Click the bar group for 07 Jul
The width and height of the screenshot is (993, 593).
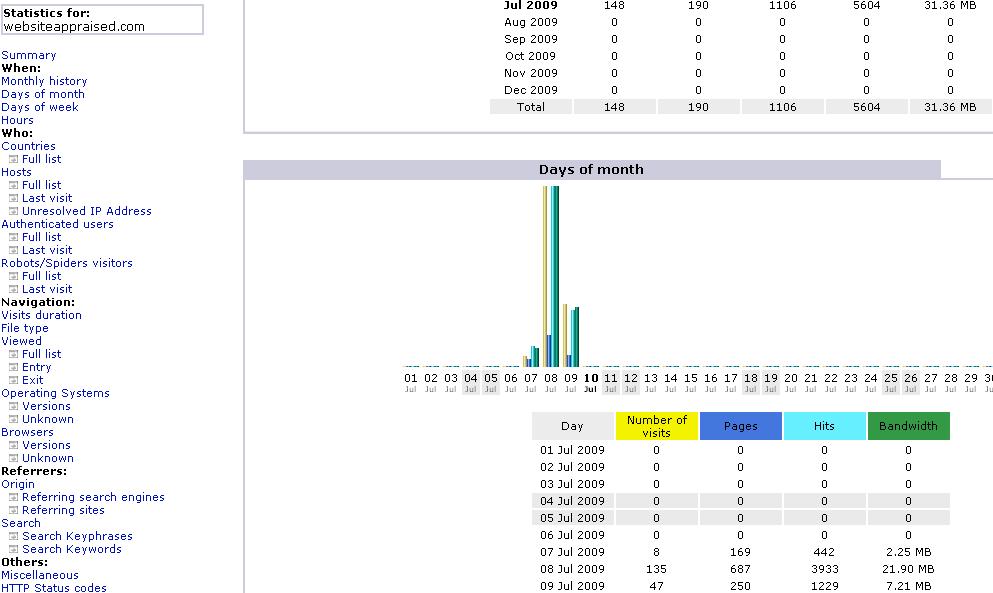point(531,357)
